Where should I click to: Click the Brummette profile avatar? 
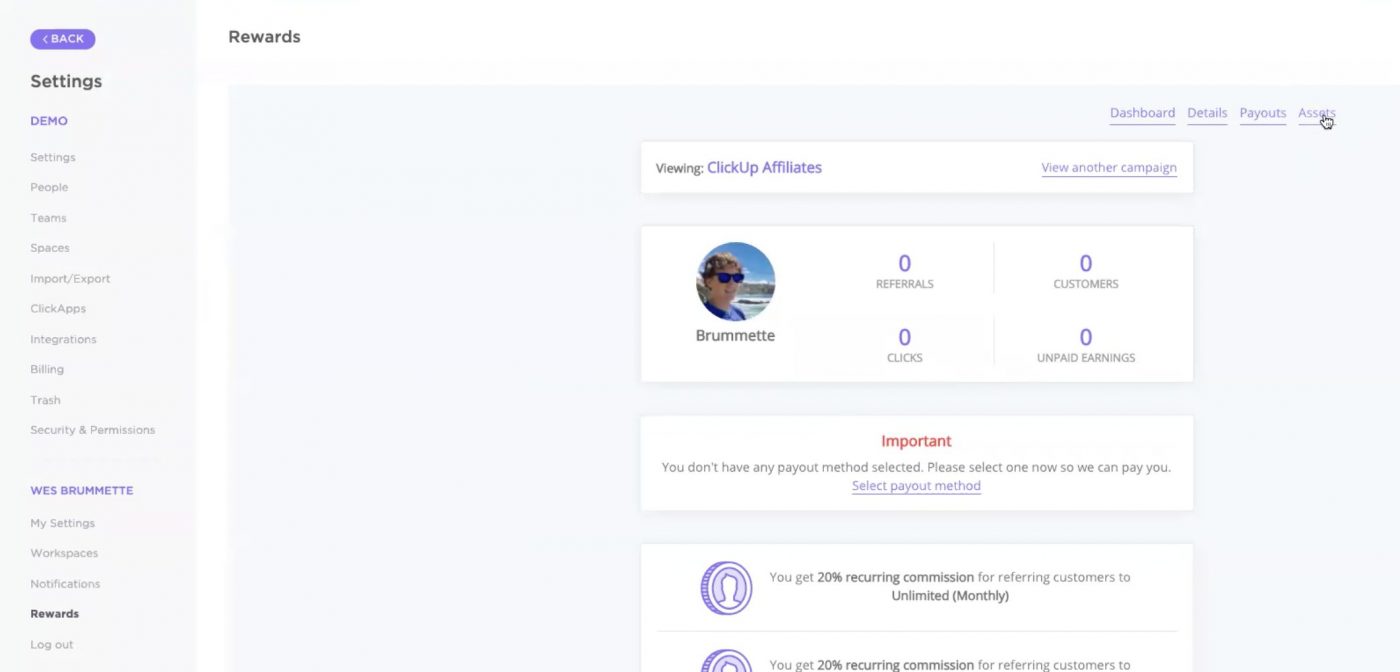[x=735, y=281]
